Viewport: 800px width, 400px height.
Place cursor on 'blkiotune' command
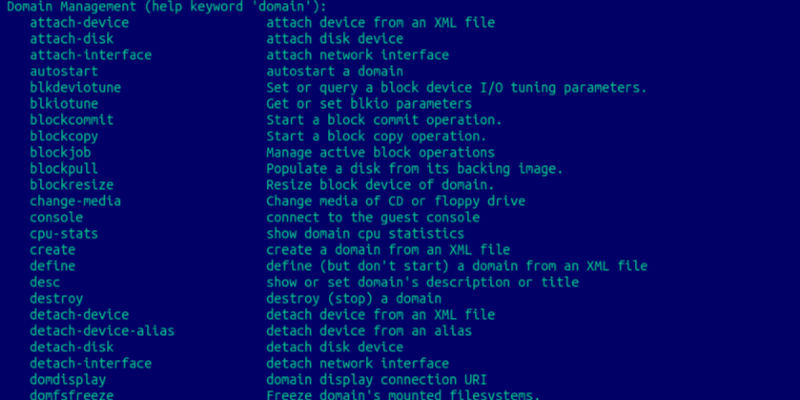pos(64,103)
